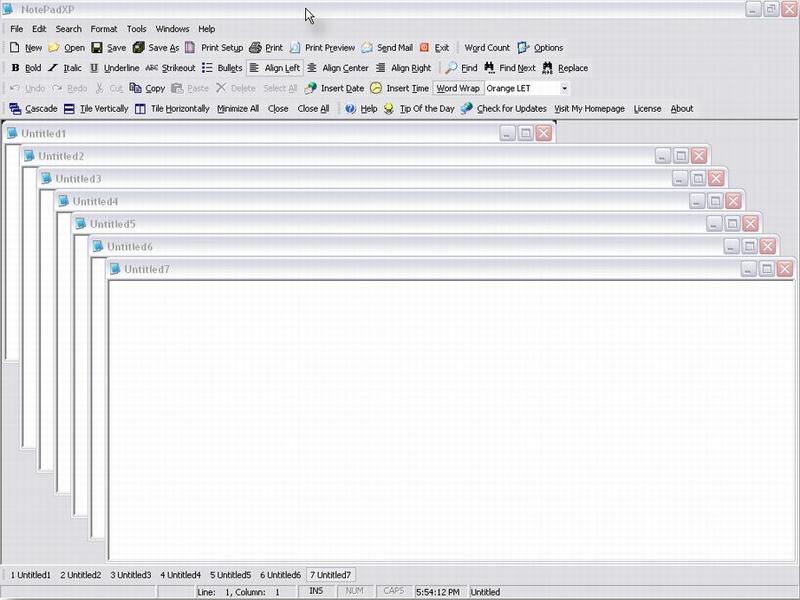This screenshot has width=800, height=600.
Task: Click the 5:54:12 PM status bar clock
Action: pyautogui.click(x=438, y=592)
